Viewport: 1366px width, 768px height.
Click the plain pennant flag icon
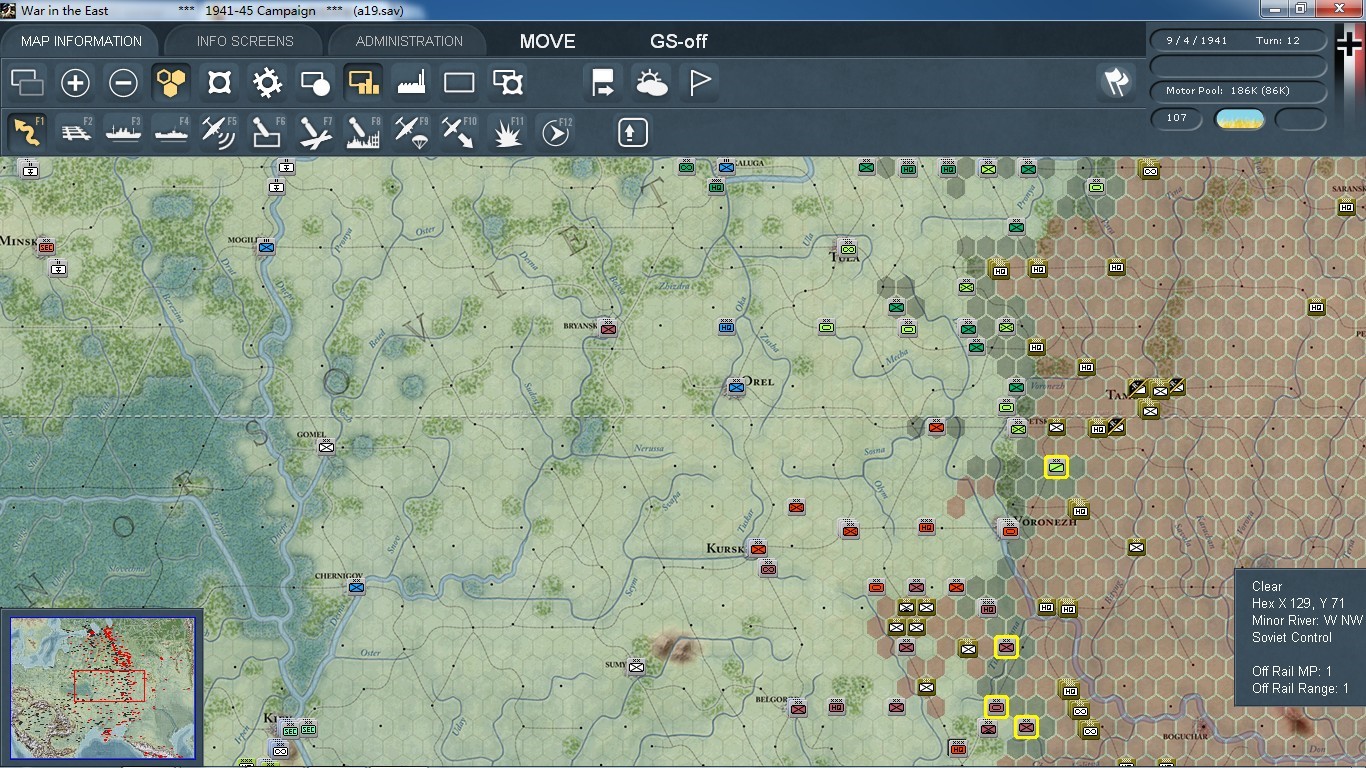pyautogui.click(x=700, y=83)
